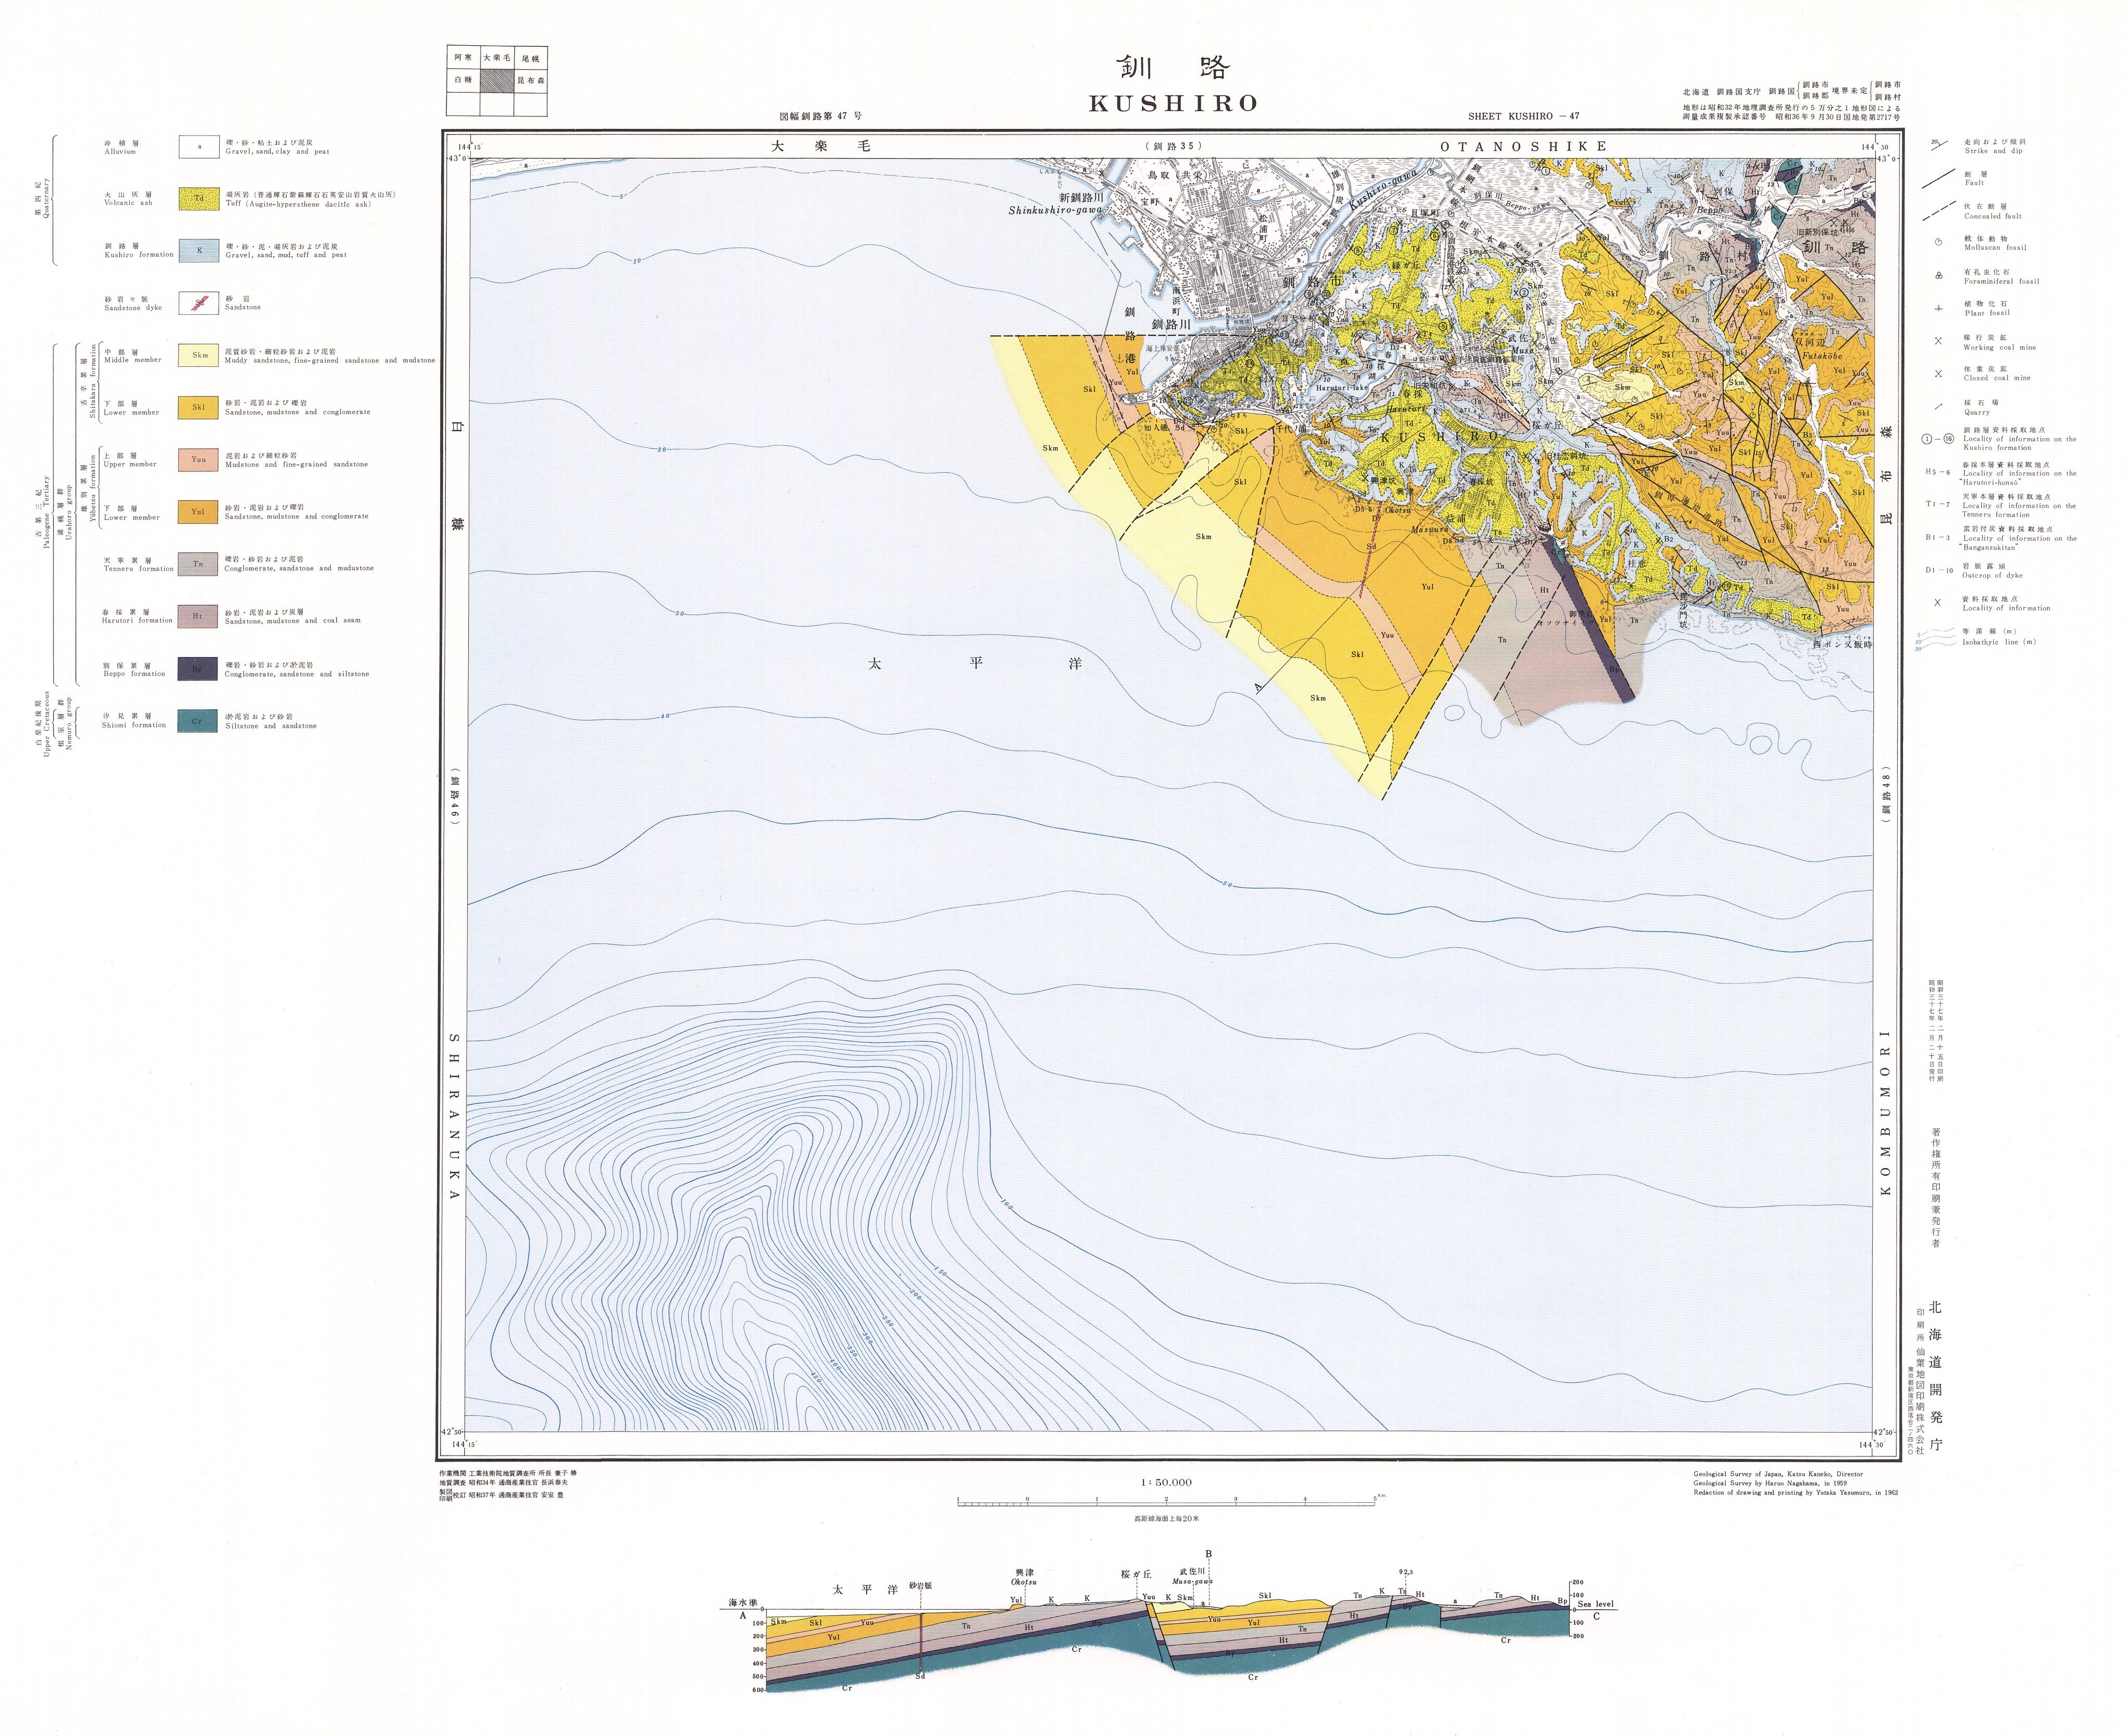This screenshot has width=2128, height=1736.
Task: Click the Isobathyic line legend symbol
Action: 1938,638
